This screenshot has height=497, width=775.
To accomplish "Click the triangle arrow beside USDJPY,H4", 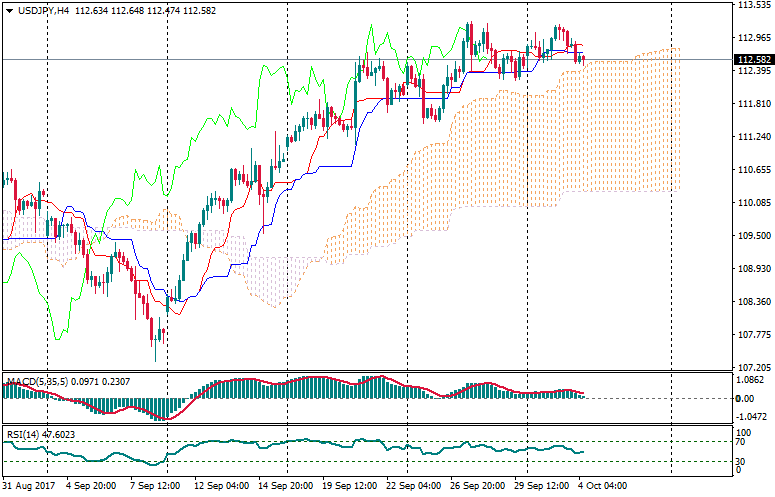I will pos(9,10).
